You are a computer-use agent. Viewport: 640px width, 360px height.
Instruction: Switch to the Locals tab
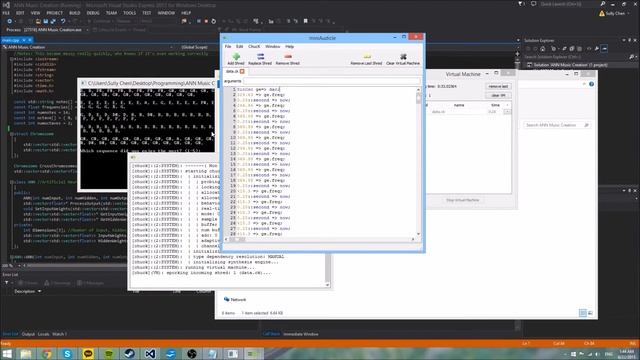click(x=43, y=334)
